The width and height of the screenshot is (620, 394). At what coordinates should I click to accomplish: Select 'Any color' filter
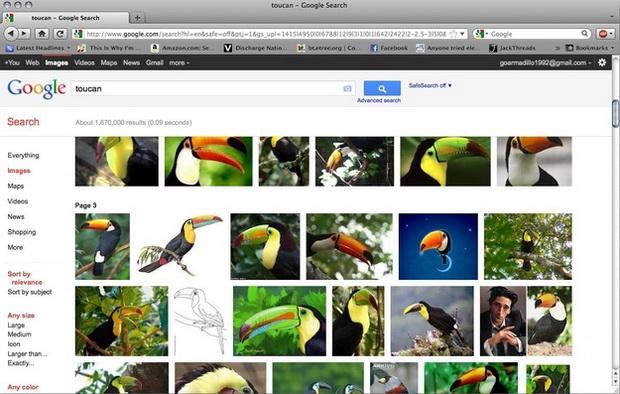coord(23,387)
